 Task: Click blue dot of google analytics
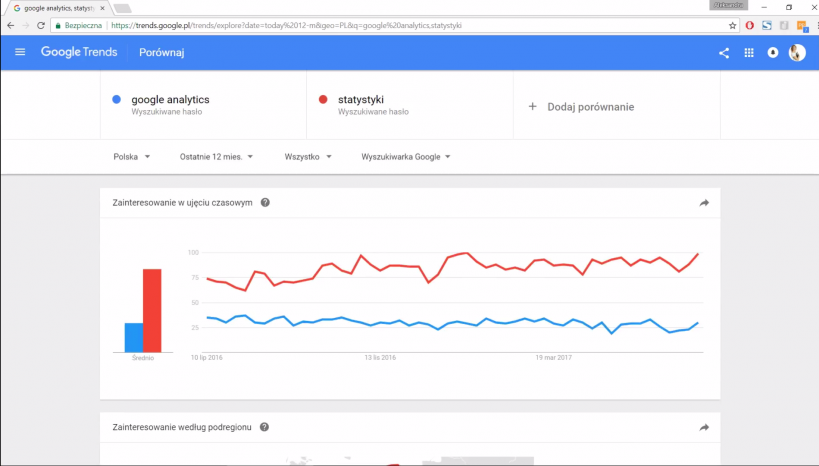point(116,99)
